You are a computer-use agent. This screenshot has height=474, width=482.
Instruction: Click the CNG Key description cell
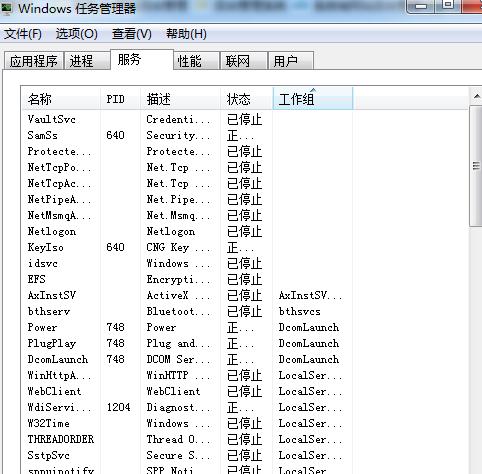[179, 247]
